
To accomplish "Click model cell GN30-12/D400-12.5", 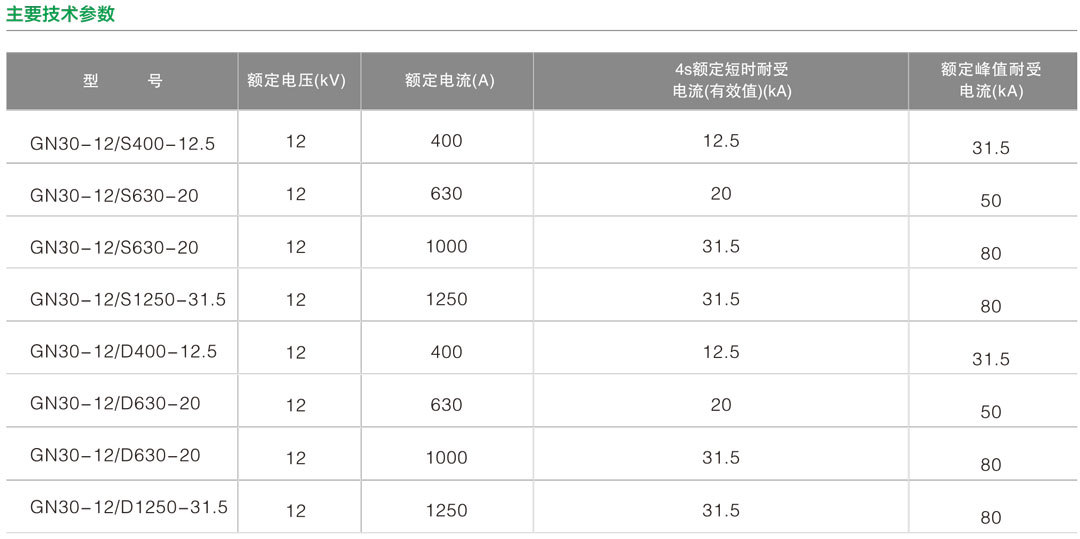I will 123,352.
